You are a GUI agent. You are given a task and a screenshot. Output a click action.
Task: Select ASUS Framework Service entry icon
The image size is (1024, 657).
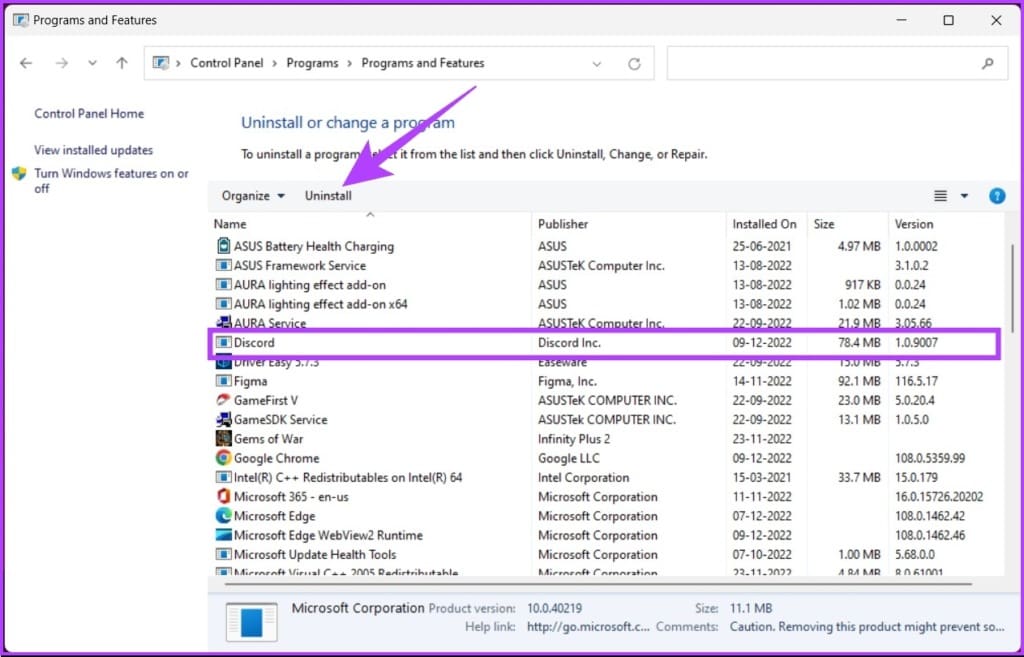(223, 266)
